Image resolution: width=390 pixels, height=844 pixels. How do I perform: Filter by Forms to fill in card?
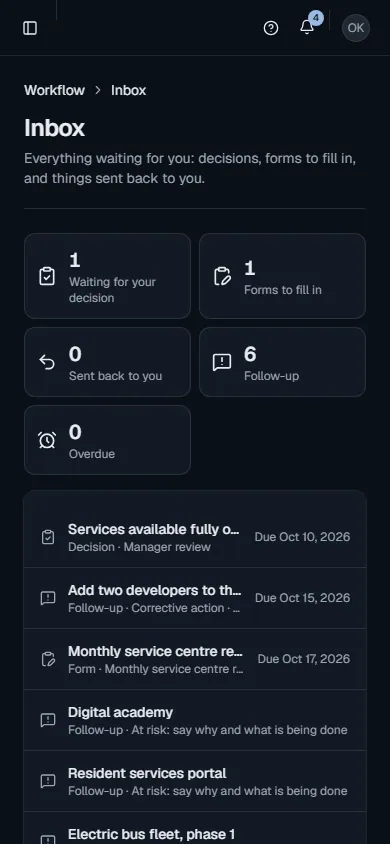tap(282, 276)
